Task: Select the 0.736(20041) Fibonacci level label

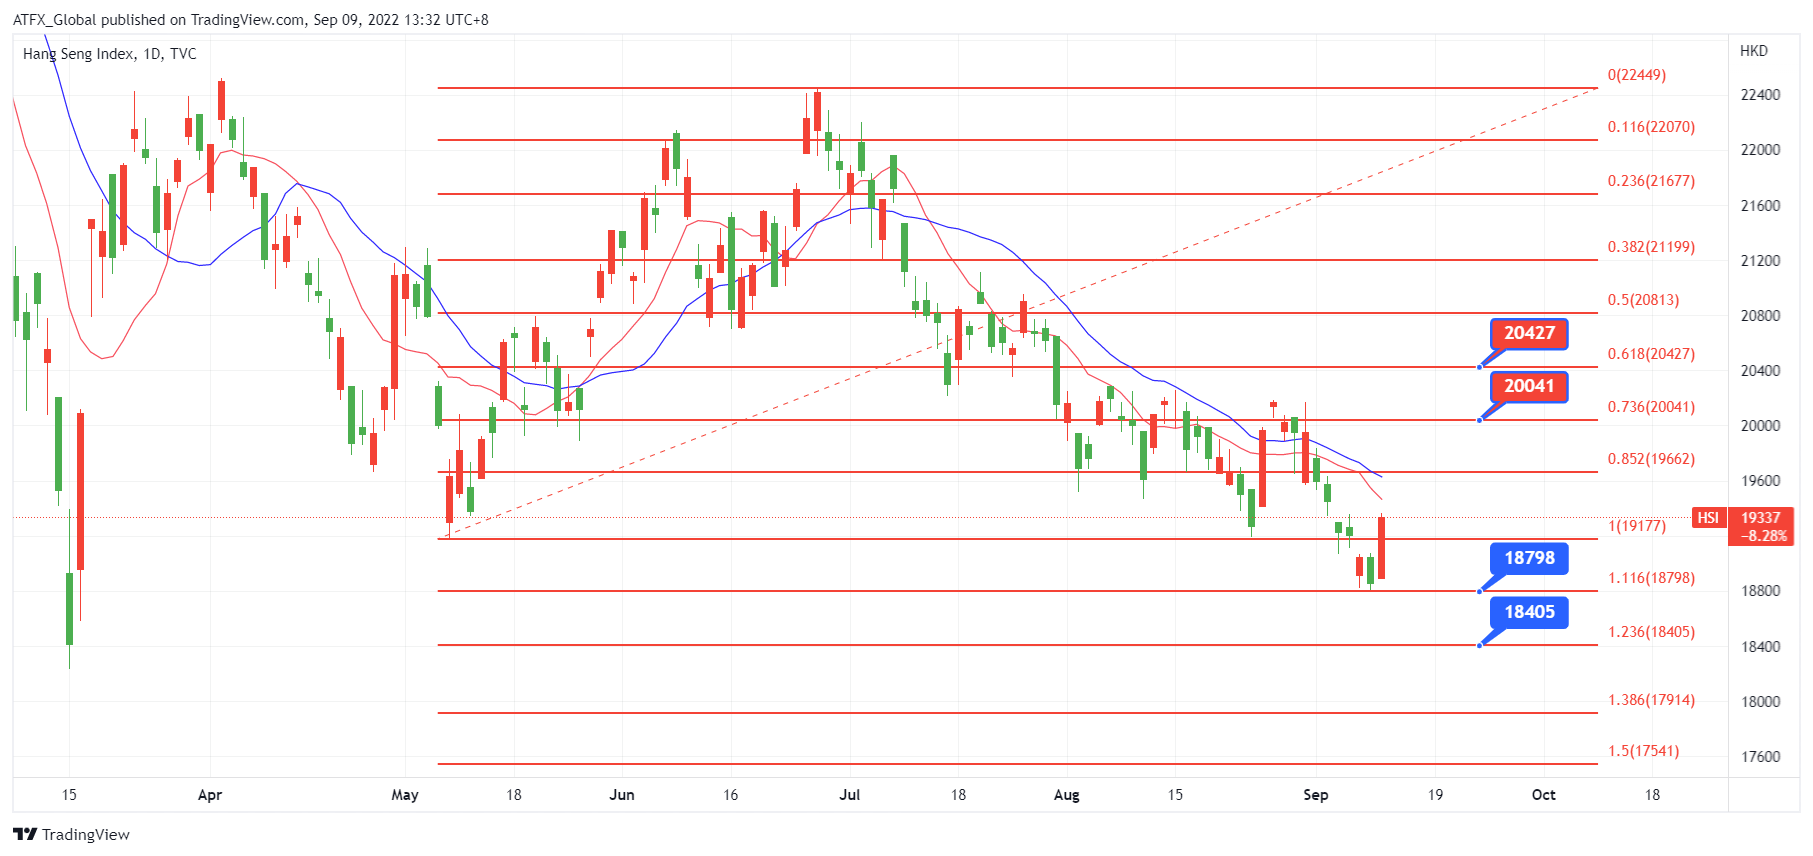Action: pyautogui.click(x=1651, y=407)
